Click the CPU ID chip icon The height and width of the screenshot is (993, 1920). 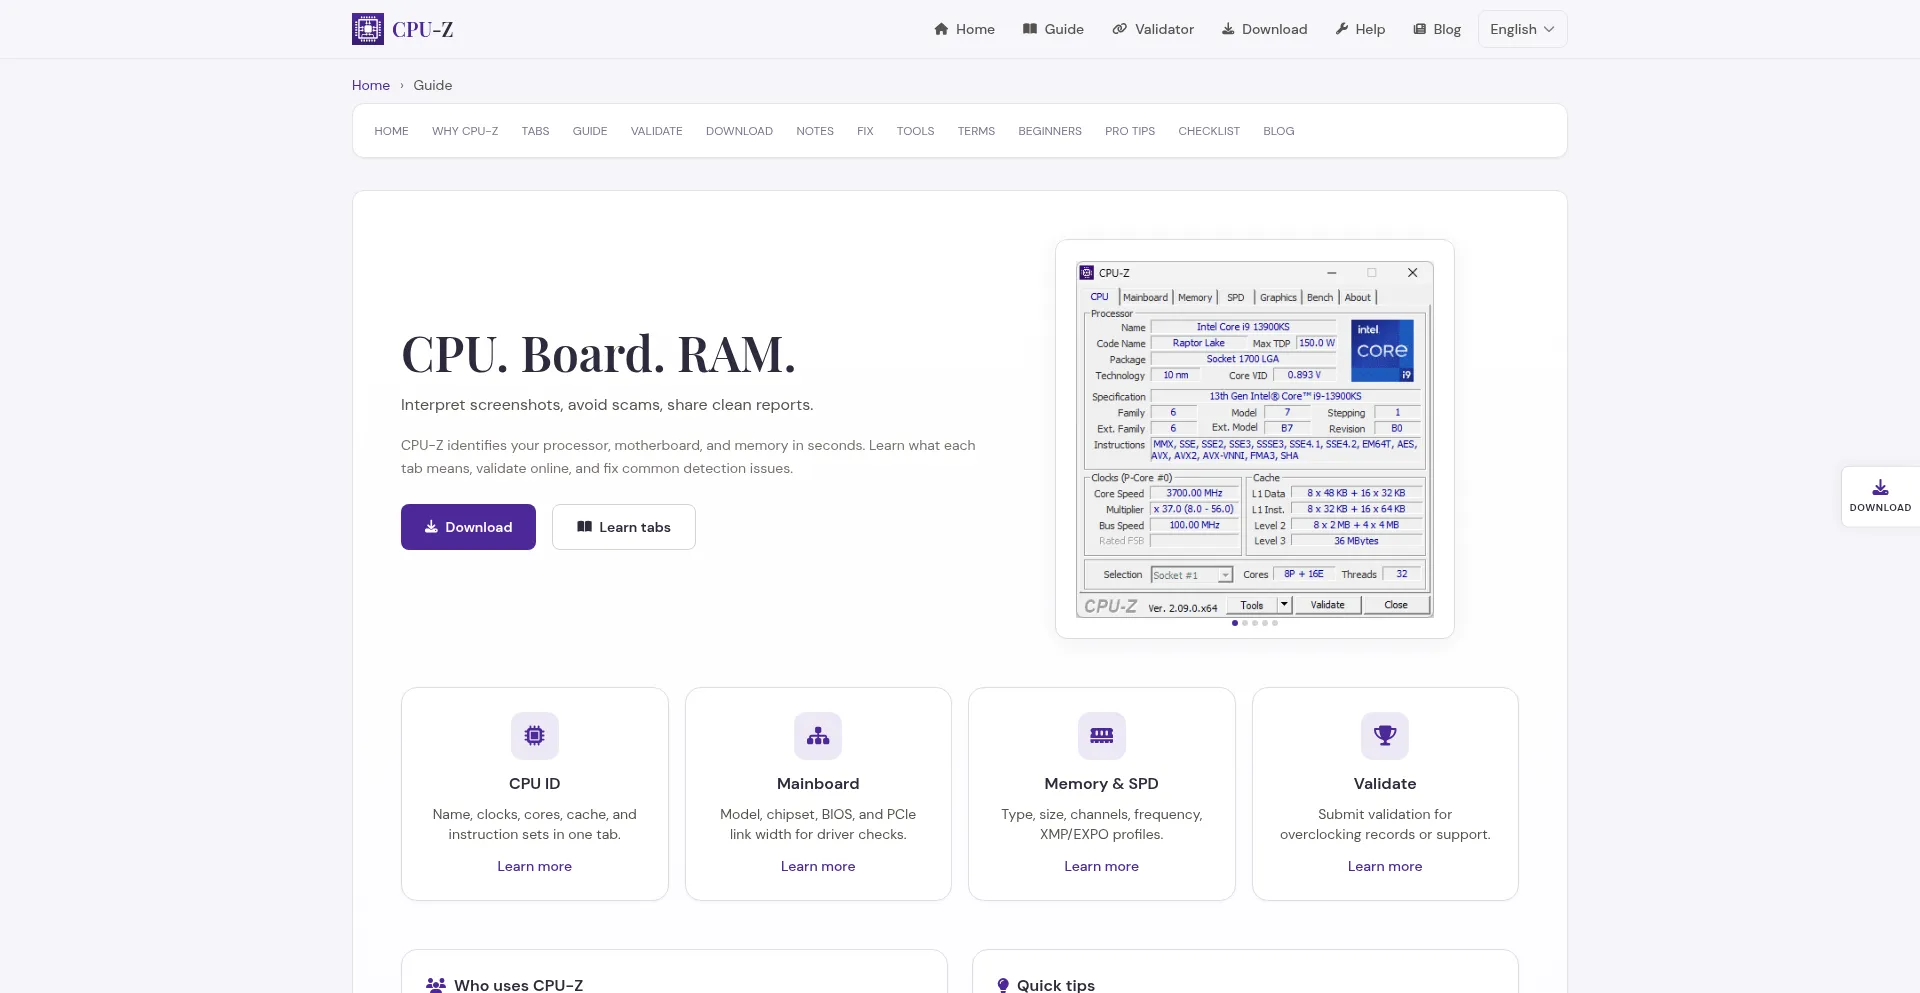pos(535,736)
